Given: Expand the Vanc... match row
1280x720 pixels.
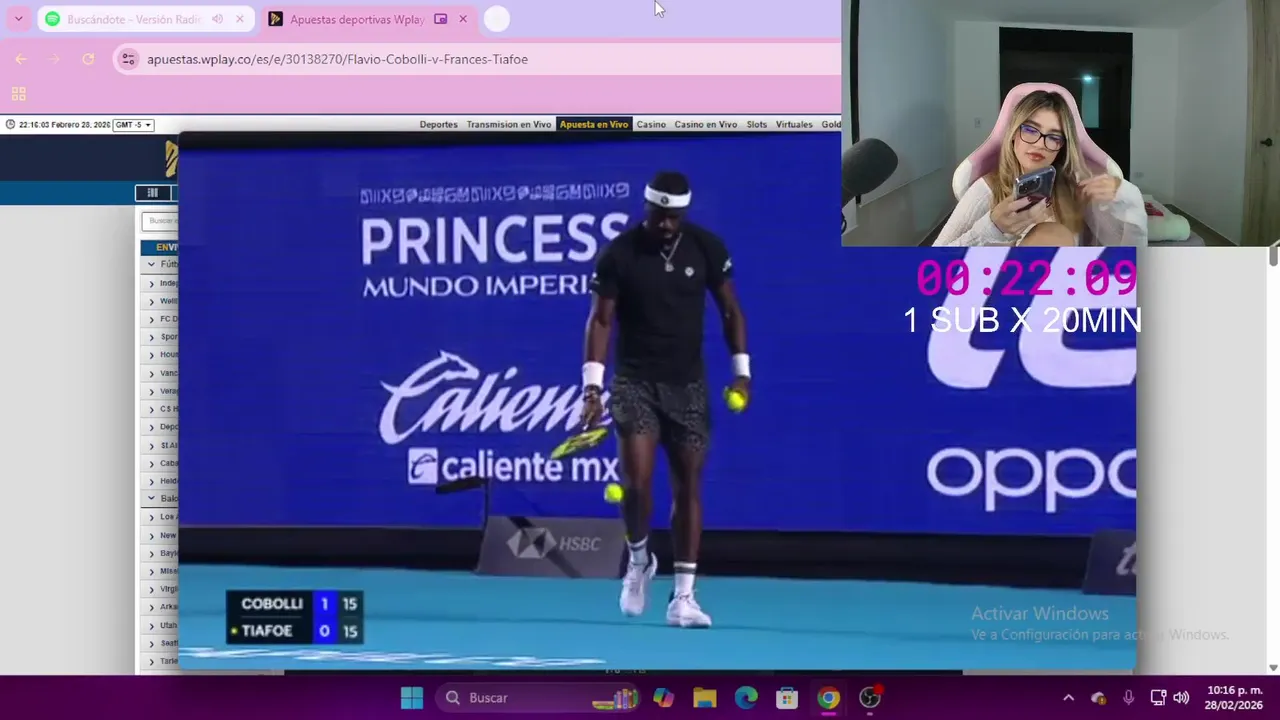Looking at the screenshot, I should tap(152, 373).
